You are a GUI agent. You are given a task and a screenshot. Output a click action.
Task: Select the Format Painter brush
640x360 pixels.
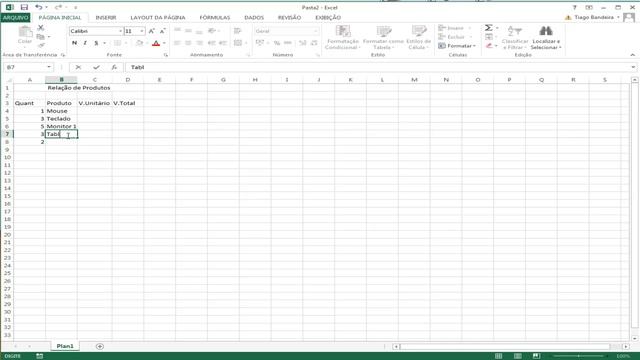[41, 45]
